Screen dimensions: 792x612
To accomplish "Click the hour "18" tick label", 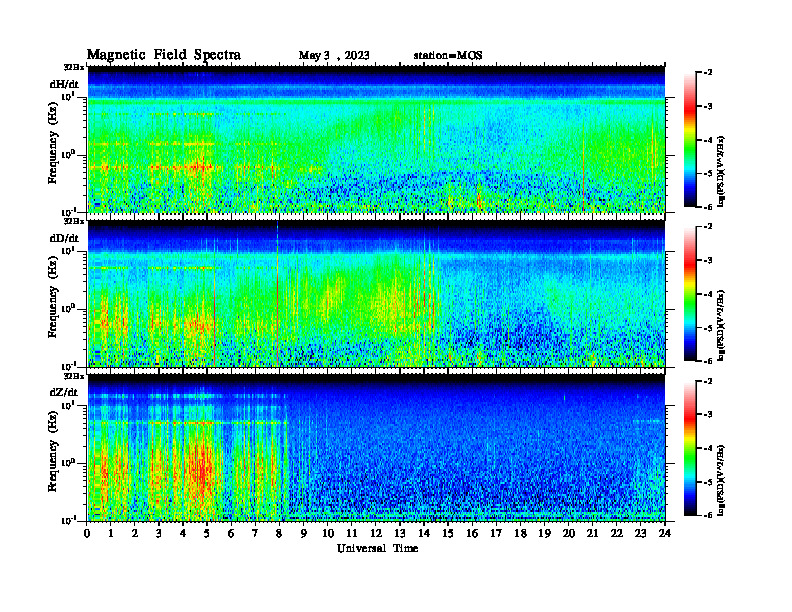I will (520, 533).
